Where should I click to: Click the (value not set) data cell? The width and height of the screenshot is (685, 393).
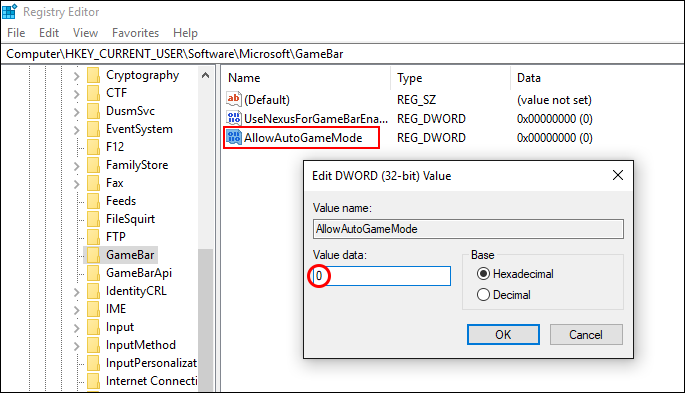coord(554,100)
